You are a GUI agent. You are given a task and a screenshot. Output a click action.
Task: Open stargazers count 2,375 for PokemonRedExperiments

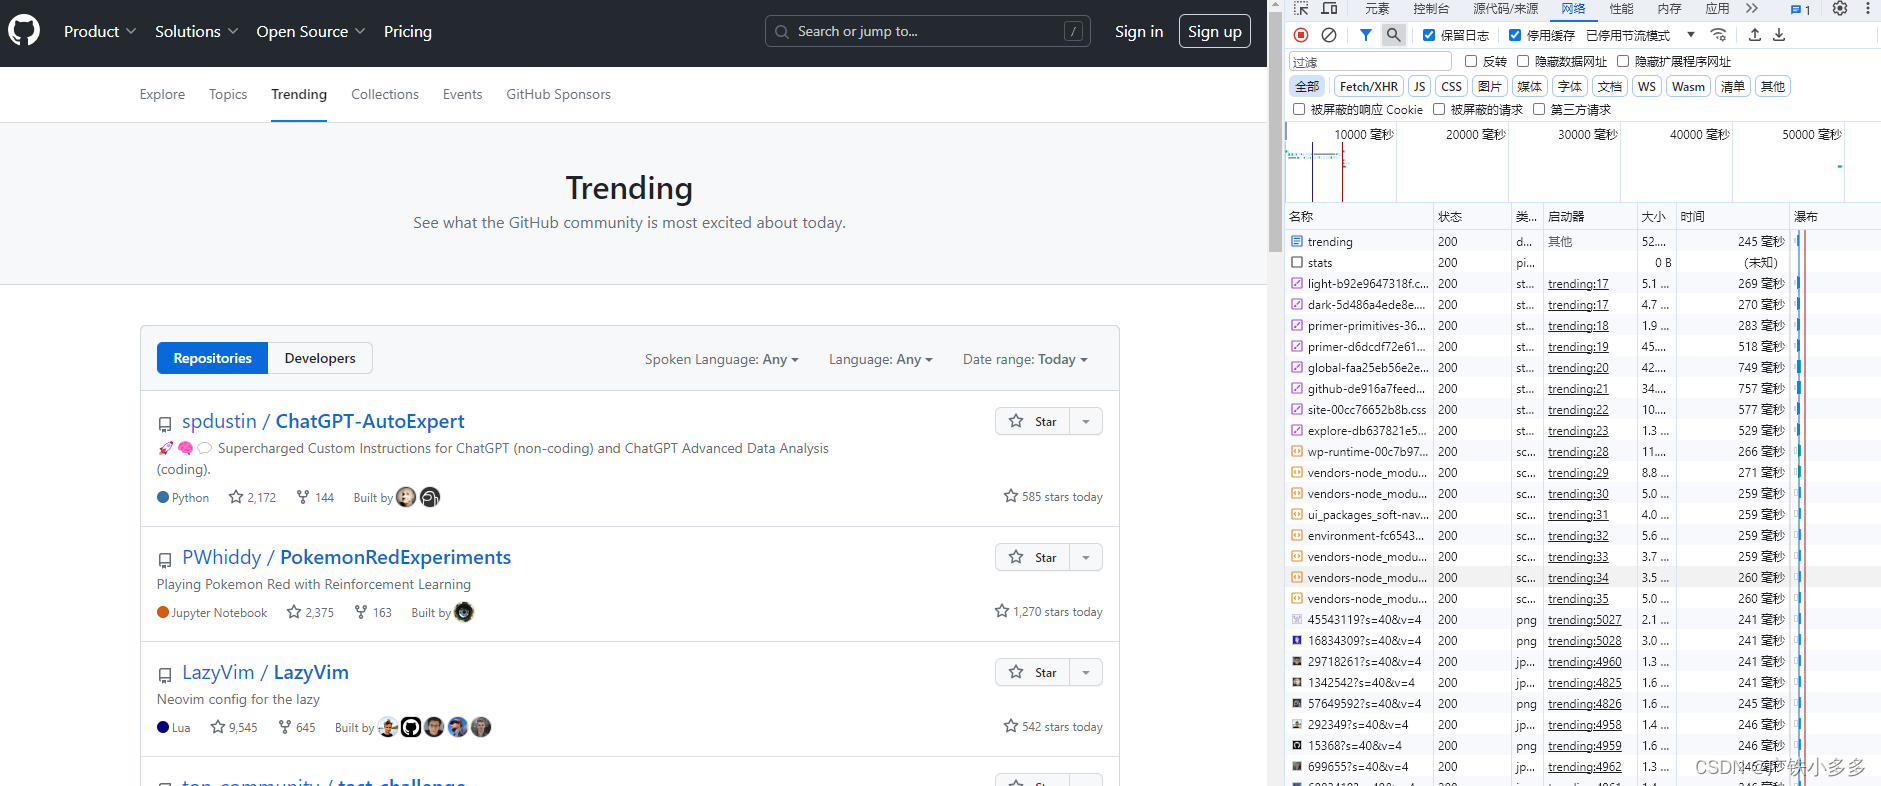(x=310, y=612)
